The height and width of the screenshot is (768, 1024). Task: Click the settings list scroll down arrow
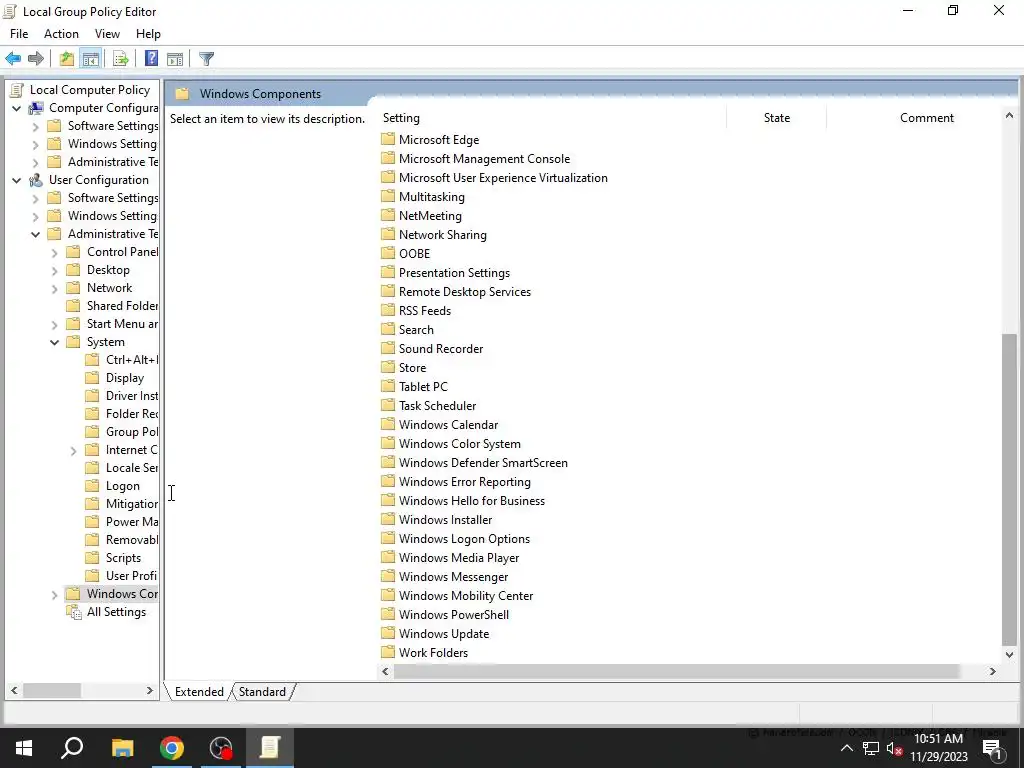[1009, 654]
